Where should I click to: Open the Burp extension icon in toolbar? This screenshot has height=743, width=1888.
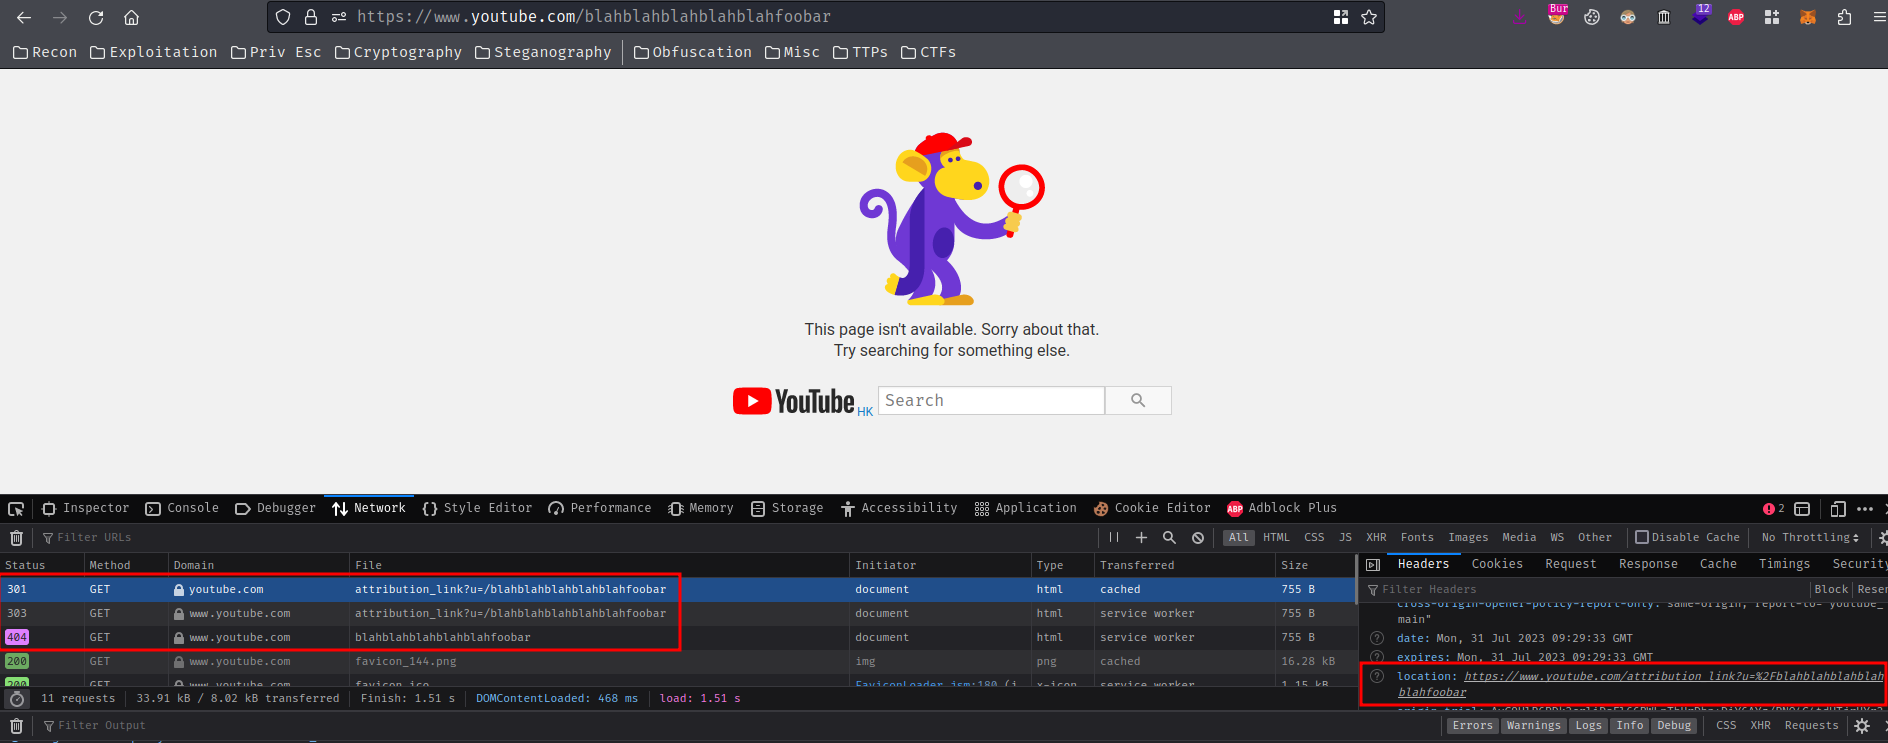point(1556,16)
